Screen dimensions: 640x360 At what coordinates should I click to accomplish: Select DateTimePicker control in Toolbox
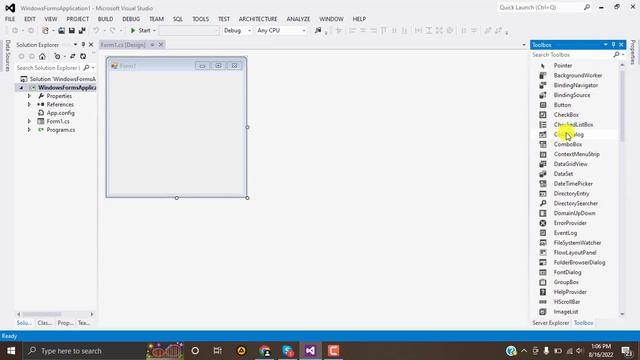(x=573, y=184)
